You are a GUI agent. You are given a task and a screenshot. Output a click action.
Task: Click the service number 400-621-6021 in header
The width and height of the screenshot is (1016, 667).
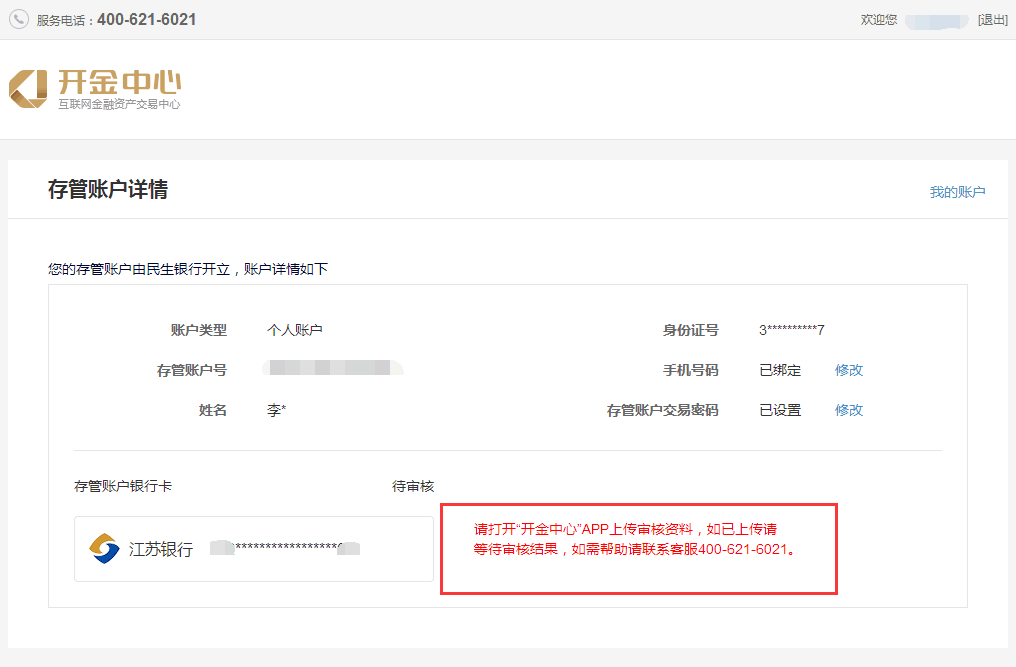(146, 20)
